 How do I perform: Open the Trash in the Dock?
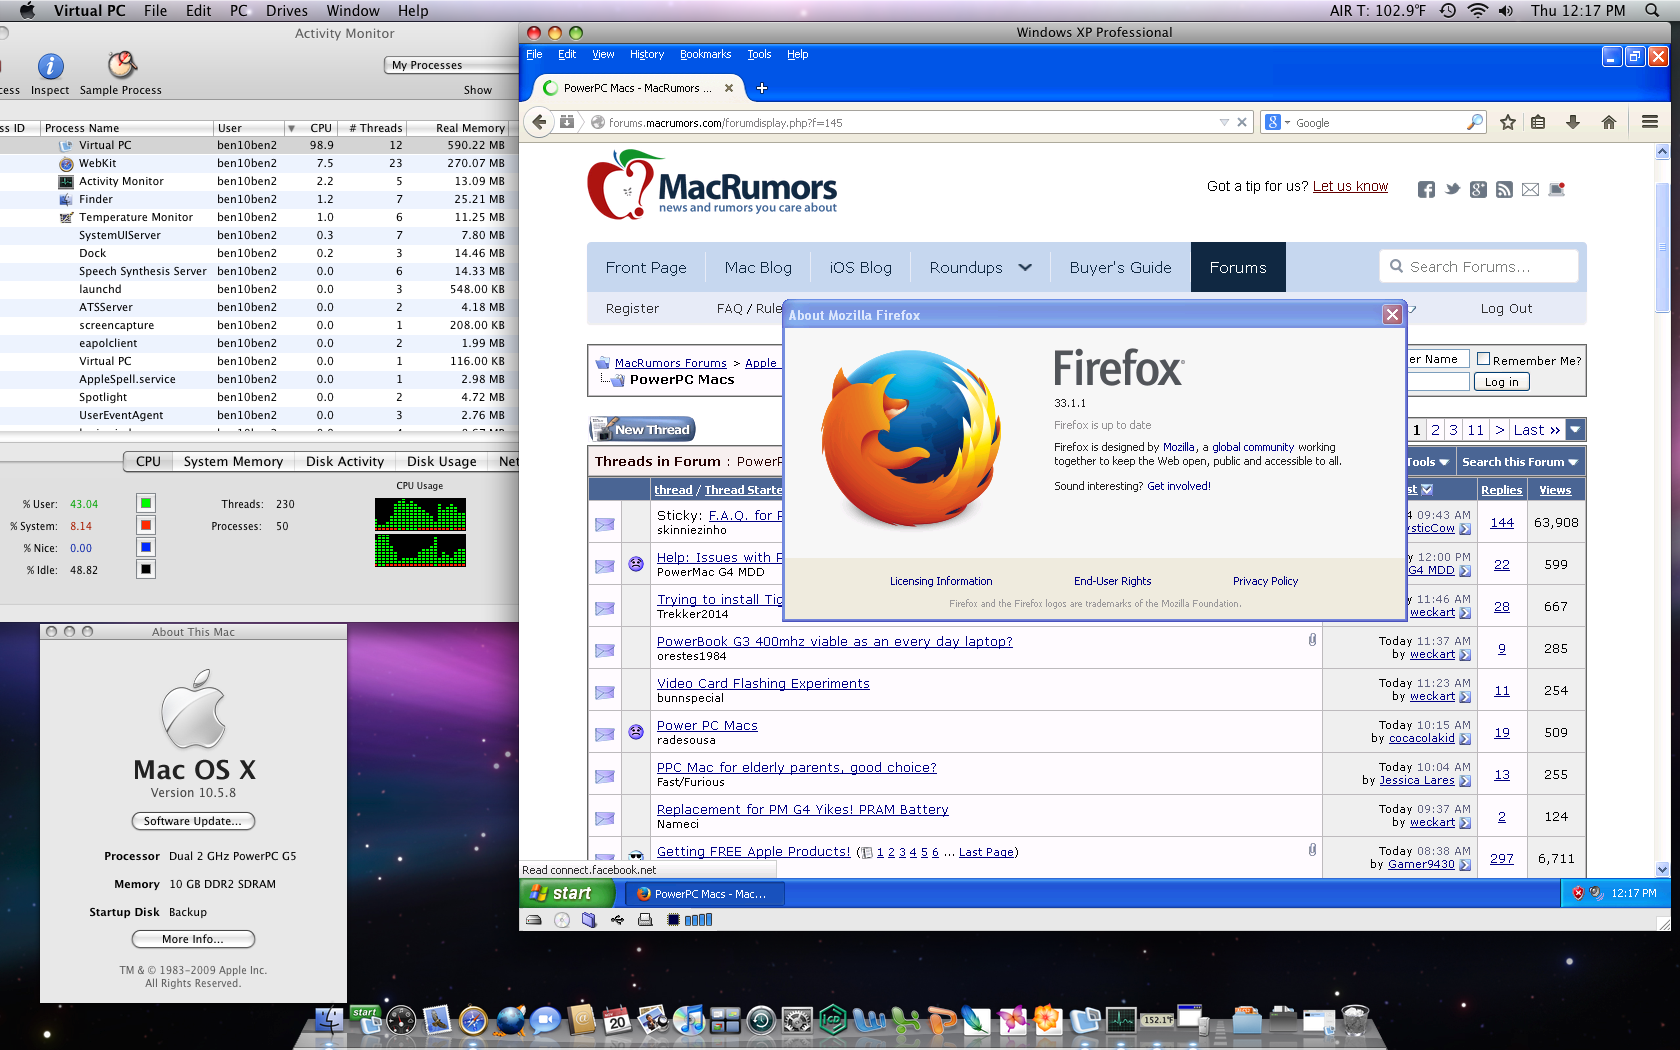(x=1355, y=1020)
